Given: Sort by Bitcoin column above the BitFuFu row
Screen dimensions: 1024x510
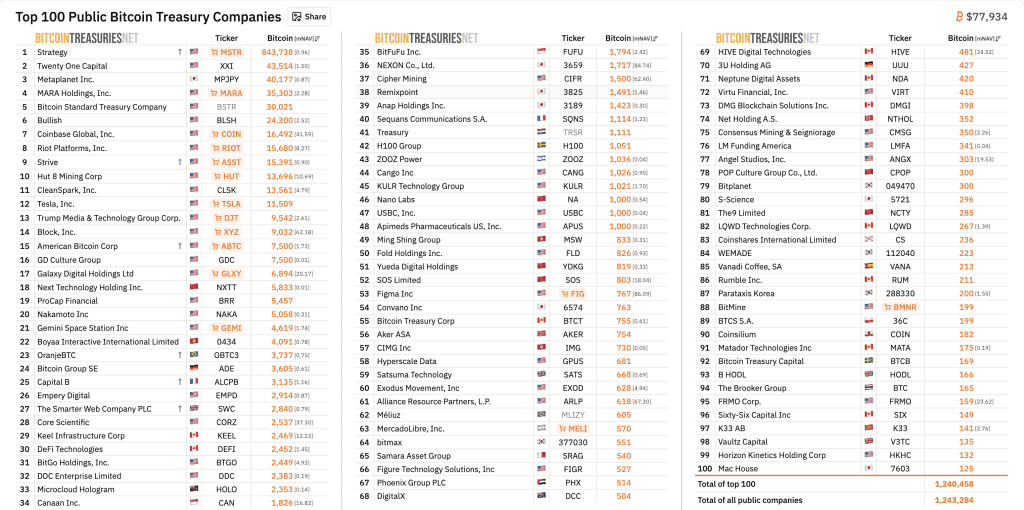Looking at the screenshot, I should 632,38.
